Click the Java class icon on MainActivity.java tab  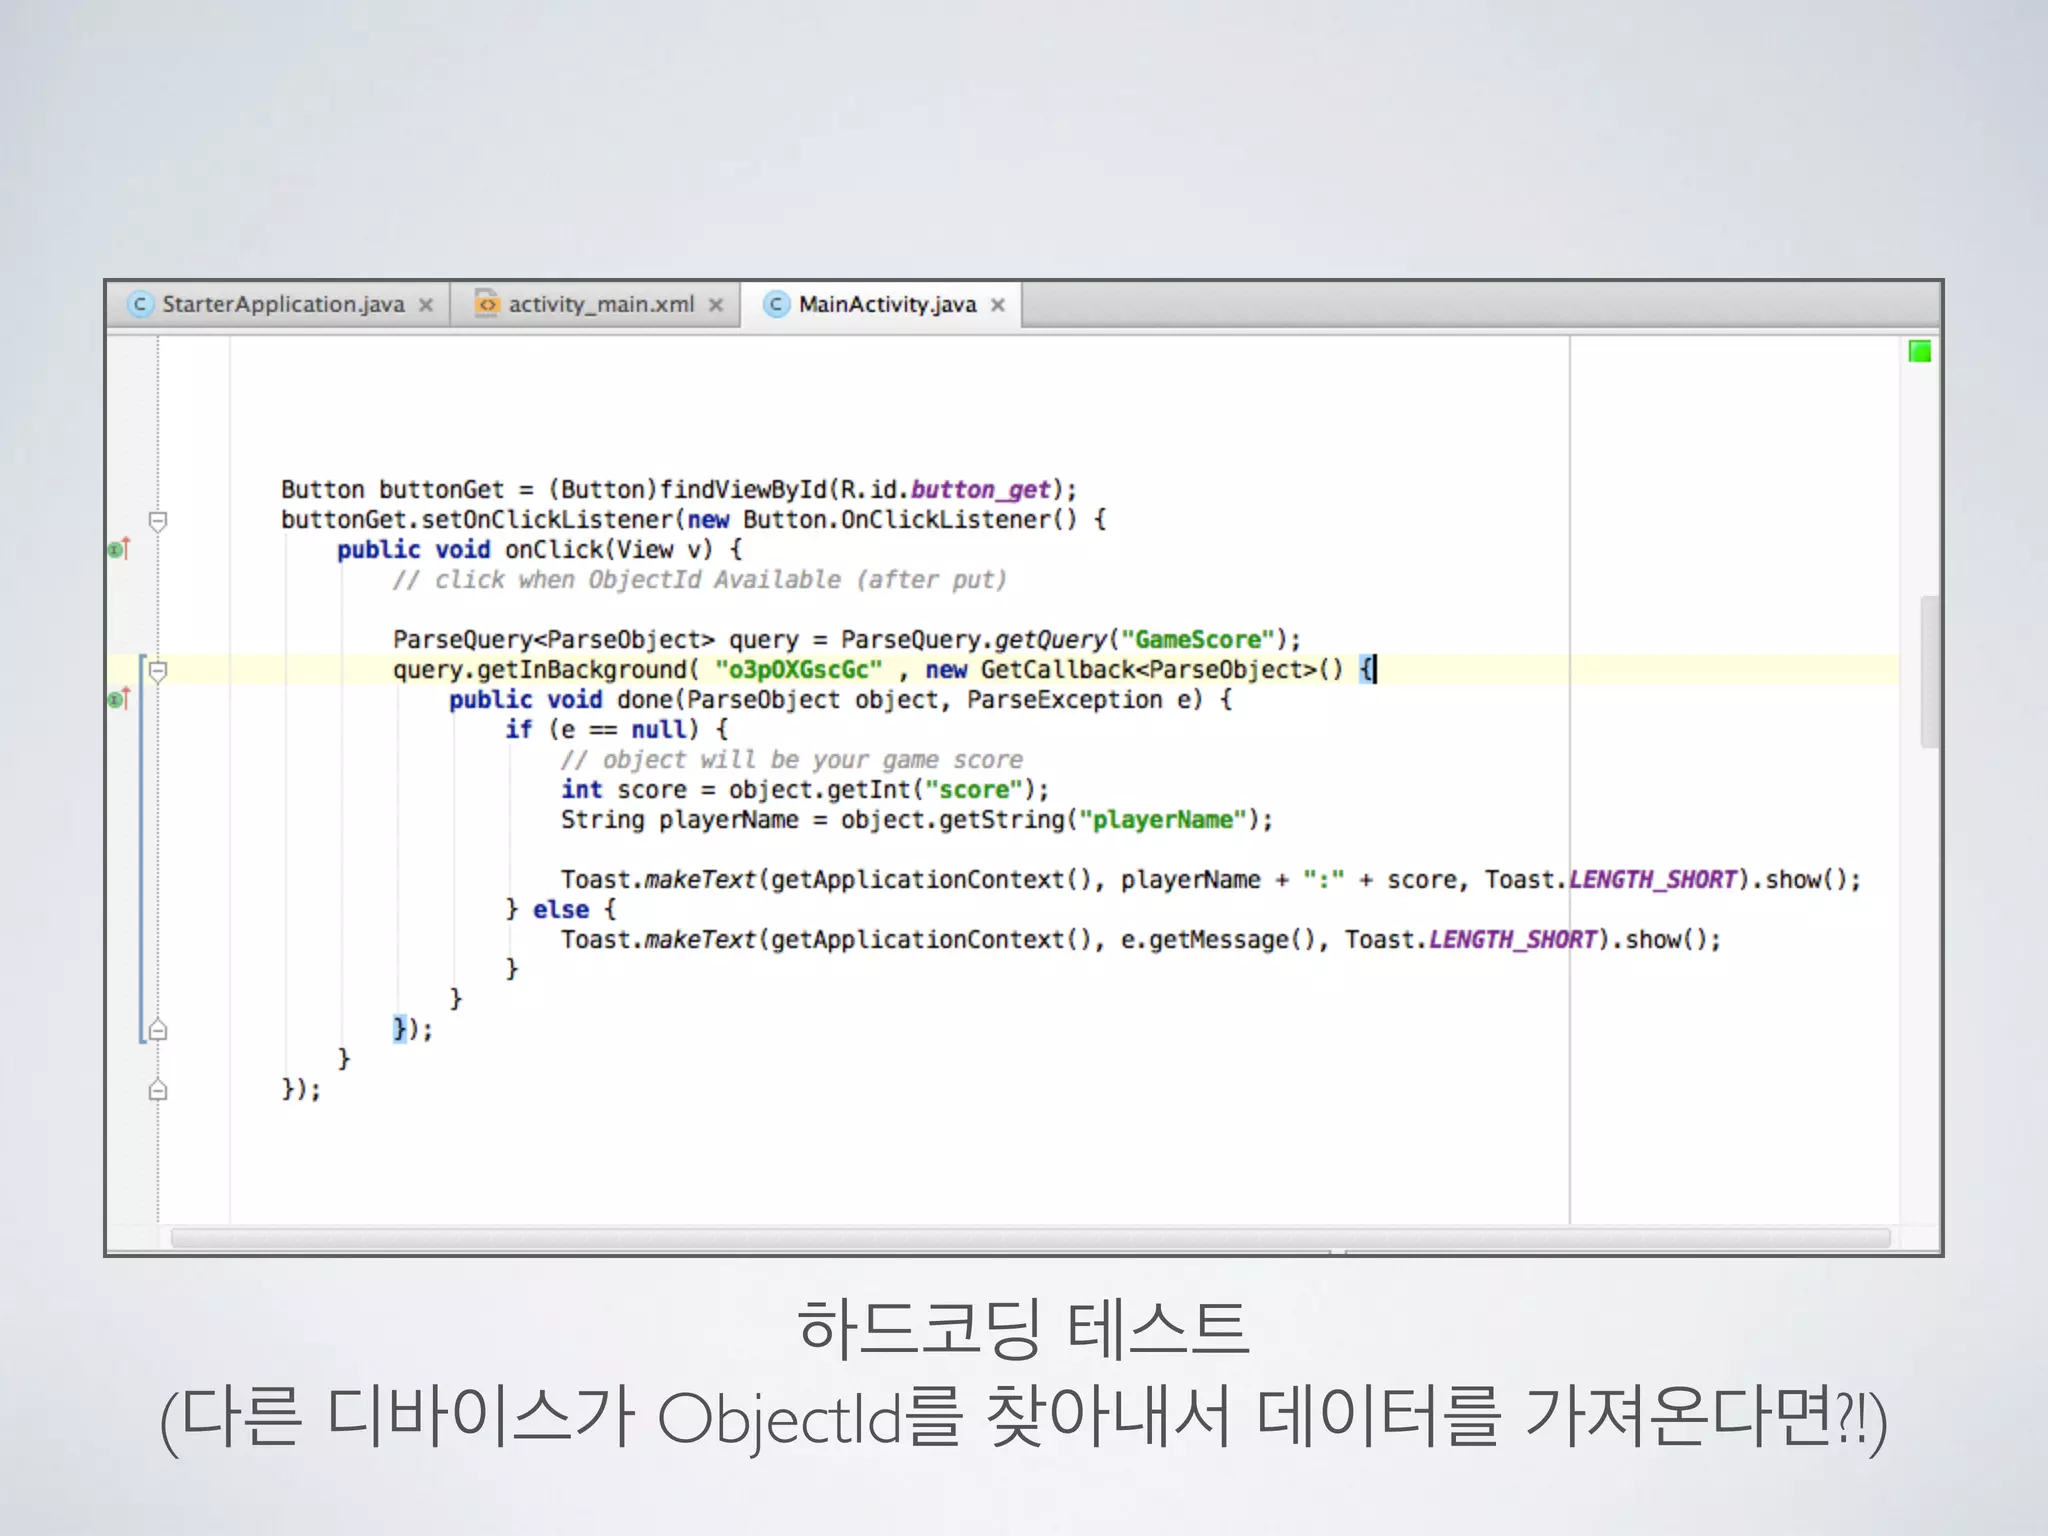tap(776, 304)
